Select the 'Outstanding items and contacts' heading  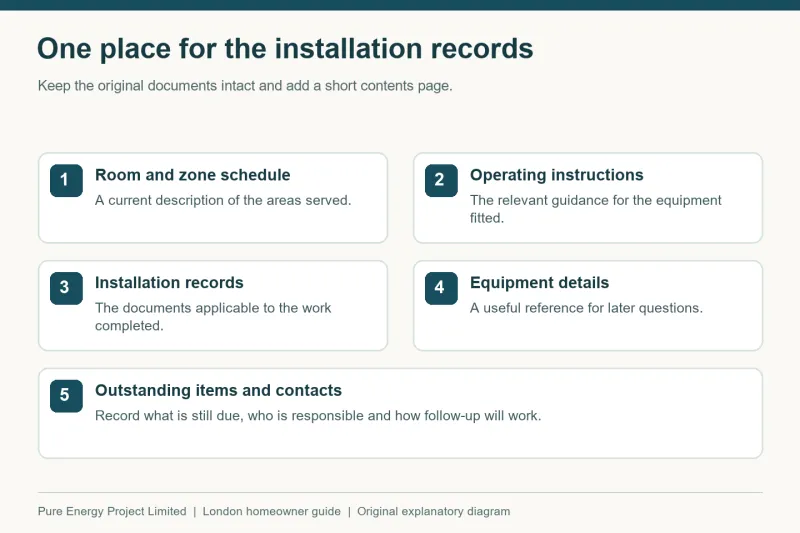point(218,390)
